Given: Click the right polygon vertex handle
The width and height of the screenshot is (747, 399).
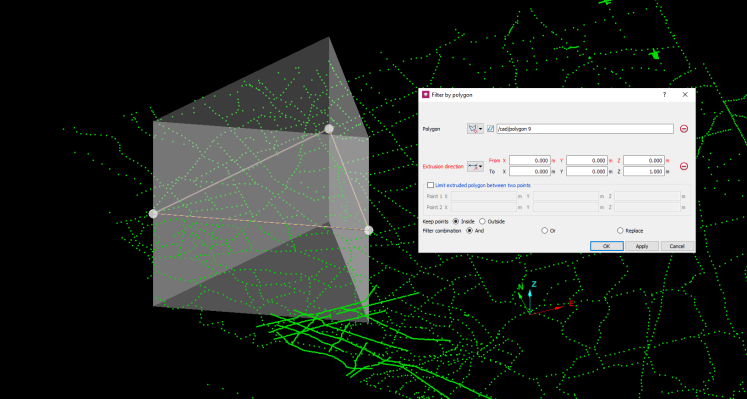Looking at the screenshot, I should (368, 230).
